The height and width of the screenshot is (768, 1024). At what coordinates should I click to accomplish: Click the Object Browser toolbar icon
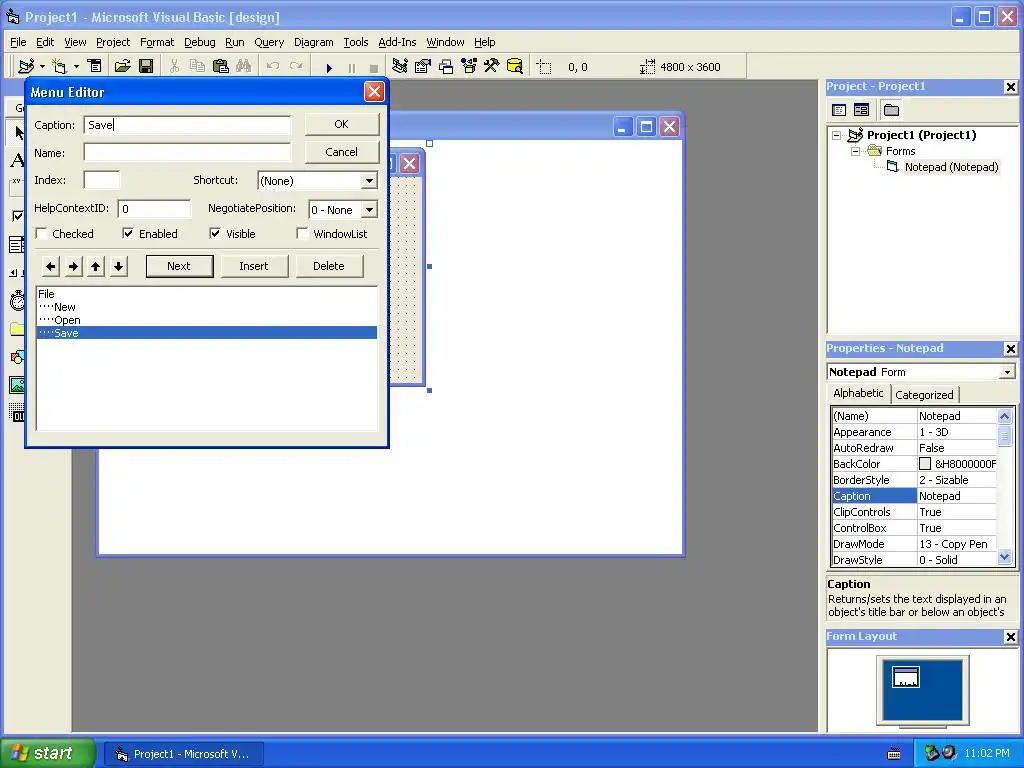point(469,66)
